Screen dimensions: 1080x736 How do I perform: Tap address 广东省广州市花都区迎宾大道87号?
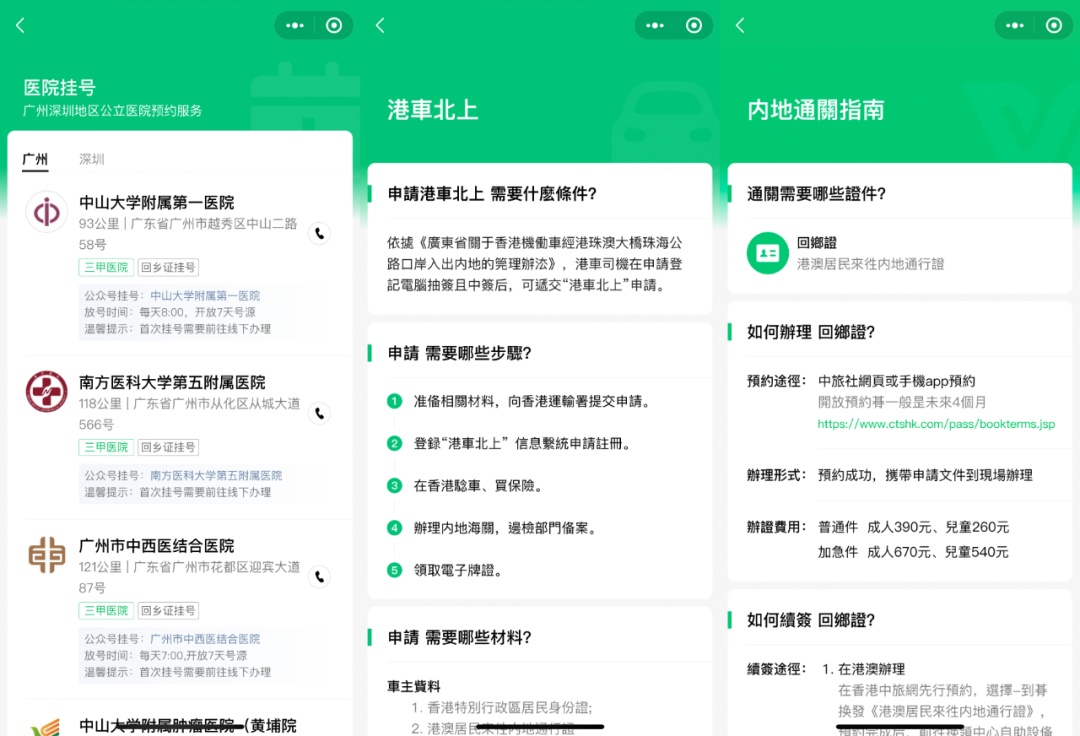189,577
